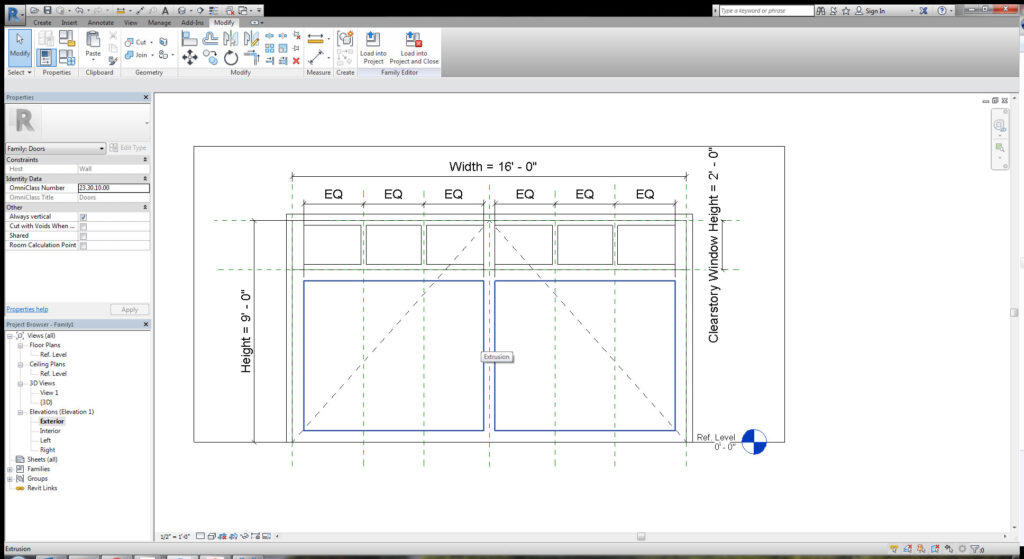The width and height of the screenshot is (1024, 559).
Task: Toggle the Always vertical checkbox
Action: [x=83, y=217]
